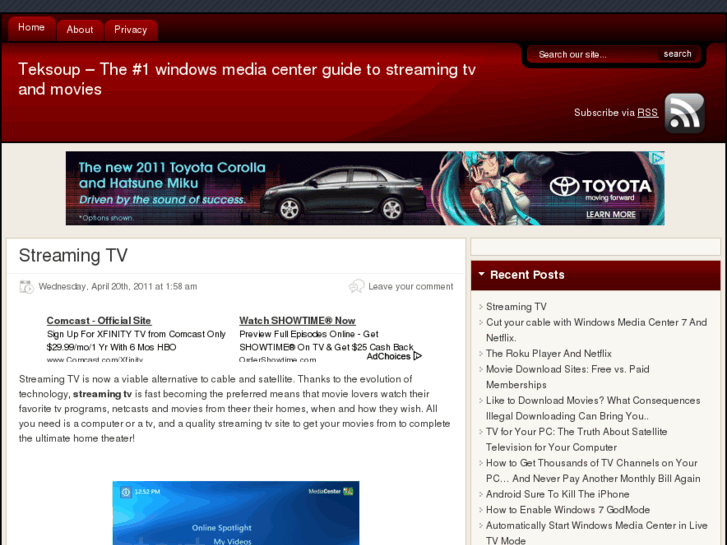The height and width of the screenshot is (545, 727).
Task: Open 'Streaming TV' in Recent Posts
Action: tap(516, 307)
